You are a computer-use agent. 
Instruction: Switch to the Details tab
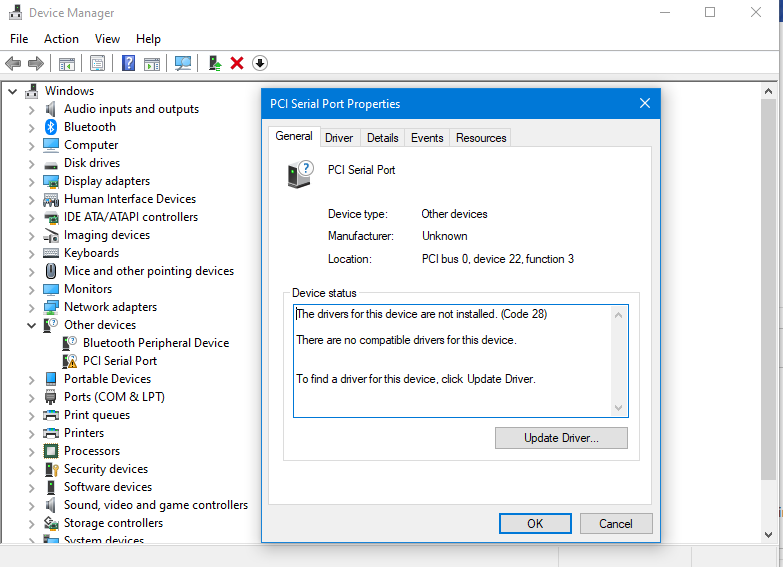tap(383, 138)
